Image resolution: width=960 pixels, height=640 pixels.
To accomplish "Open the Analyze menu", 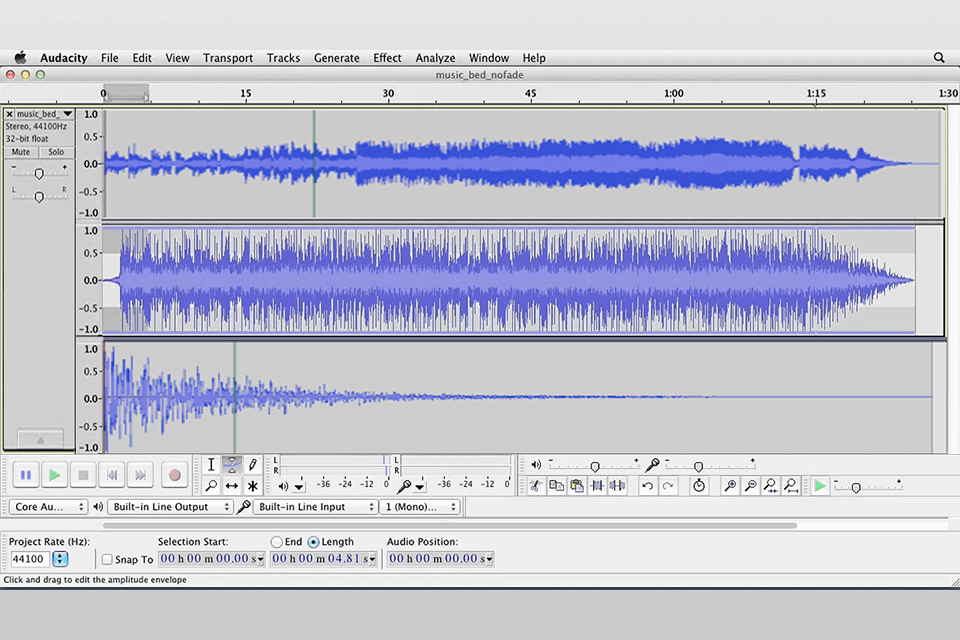I will [435, 58].
